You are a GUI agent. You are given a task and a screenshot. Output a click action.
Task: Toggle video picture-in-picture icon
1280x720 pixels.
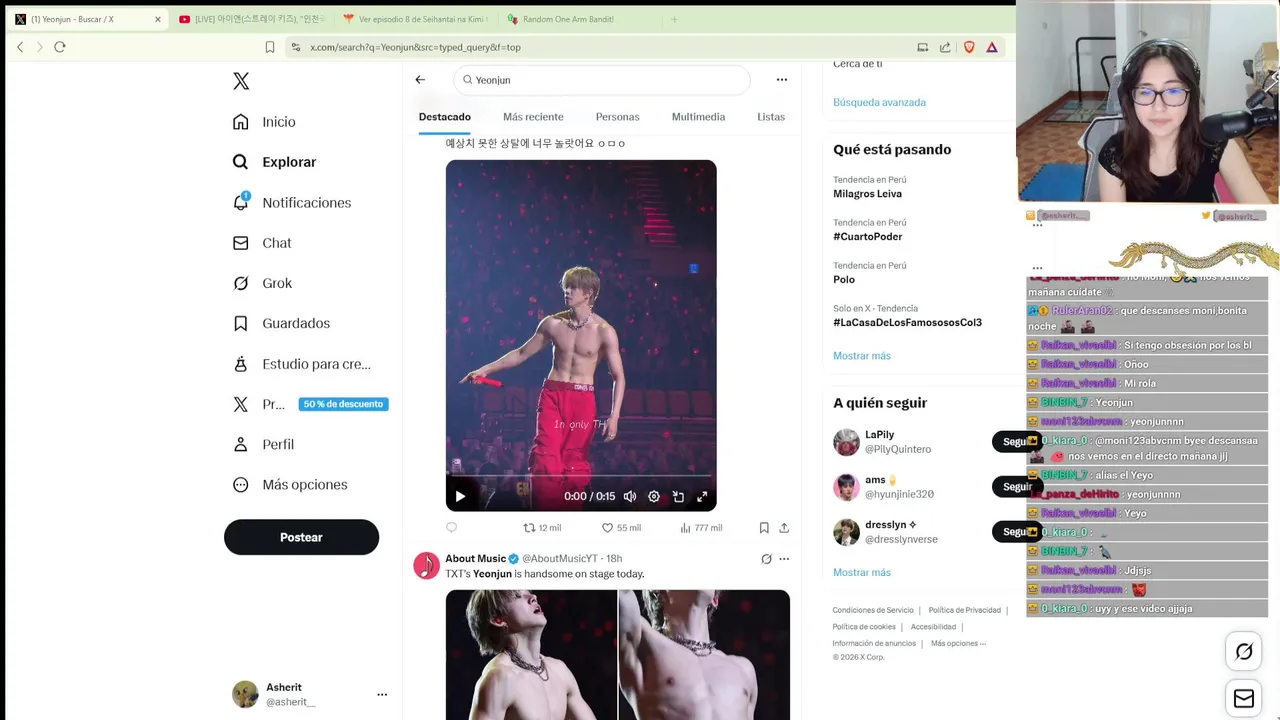(678, 496)
